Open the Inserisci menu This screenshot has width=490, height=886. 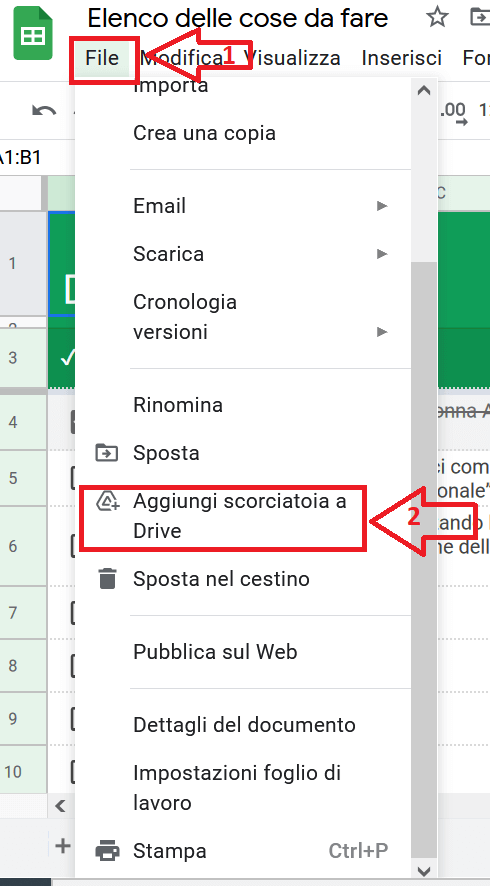(x=401, y=58)
